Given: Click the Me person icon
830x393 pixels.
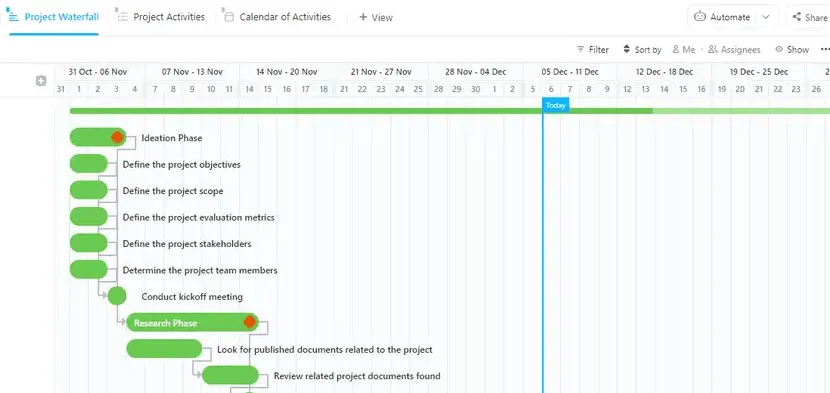Looking at the screenshot, I should [x=676, y=49].
